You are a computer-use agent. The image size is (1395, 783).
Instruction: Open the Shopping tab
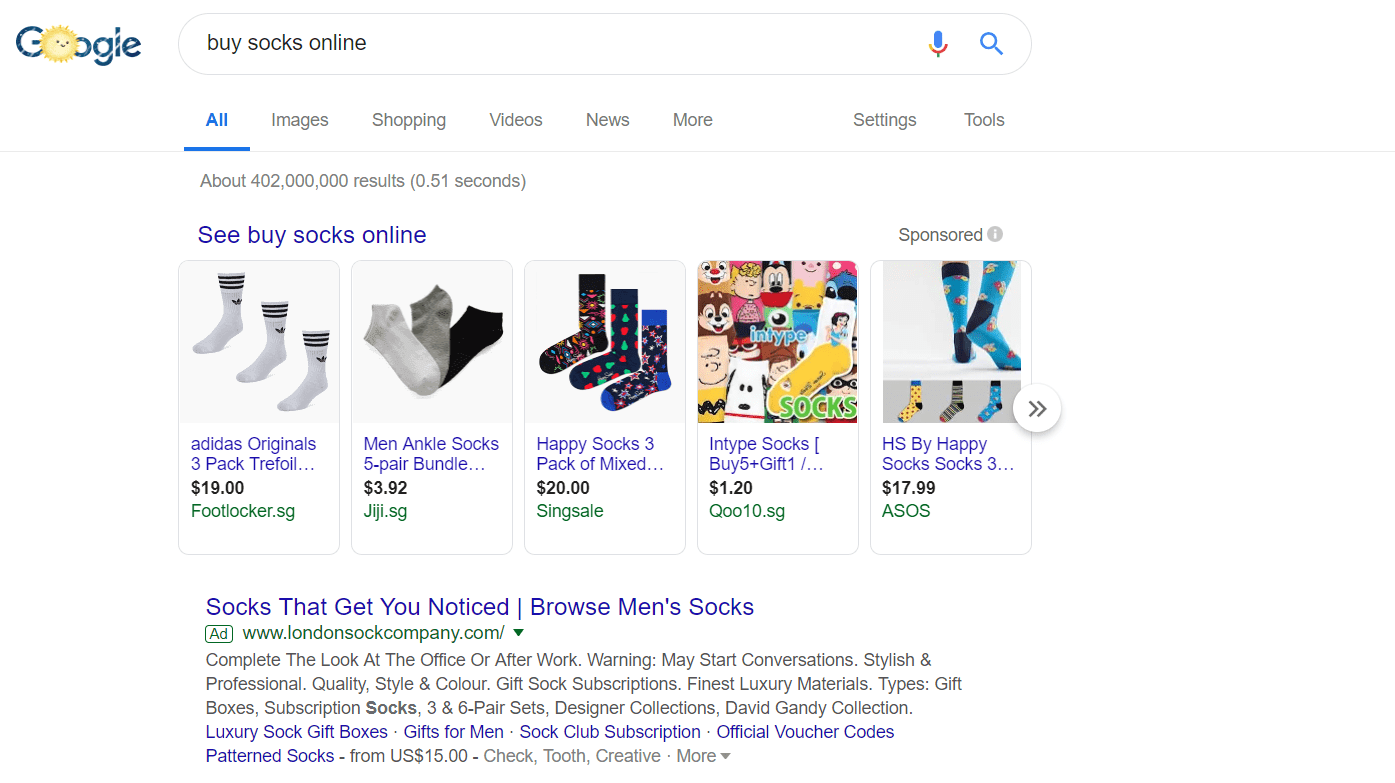coord(409,120)
